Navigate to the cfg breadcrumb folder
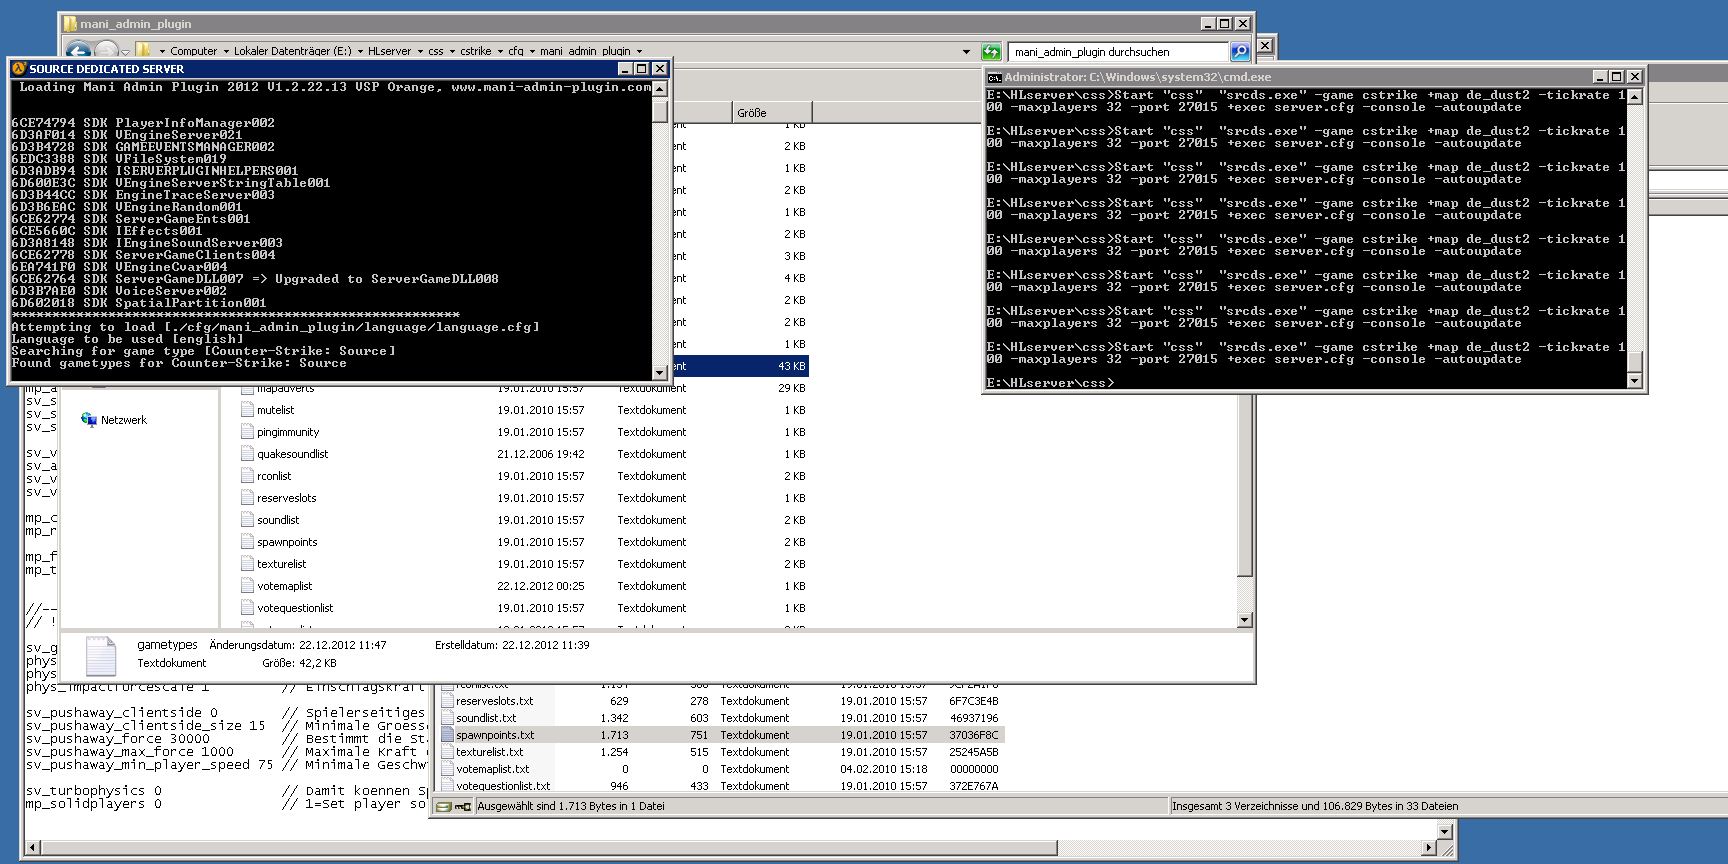 click(x=516, y=51)
